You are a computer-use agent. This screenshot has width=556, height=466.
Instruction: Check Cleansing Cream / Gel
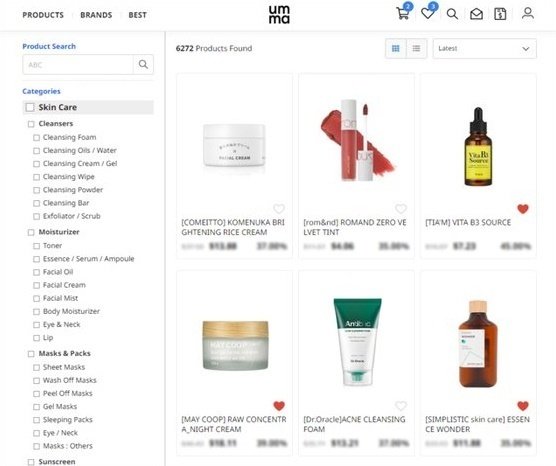tap(36, 164)
